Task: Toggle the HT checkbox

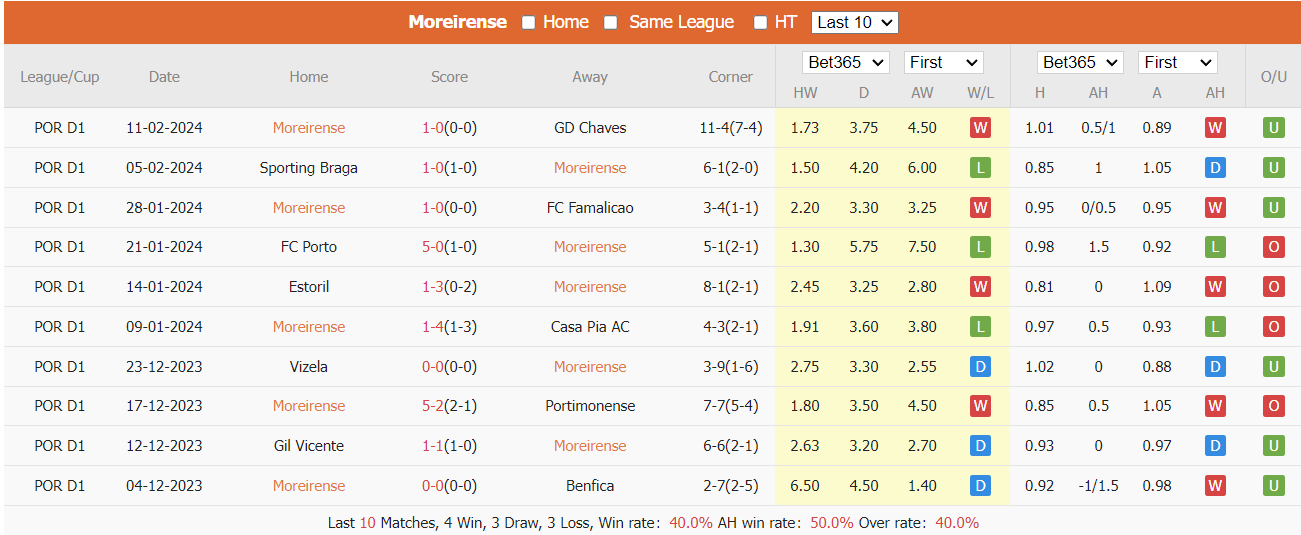Action: pyautogui.click(x=760, y=22)
